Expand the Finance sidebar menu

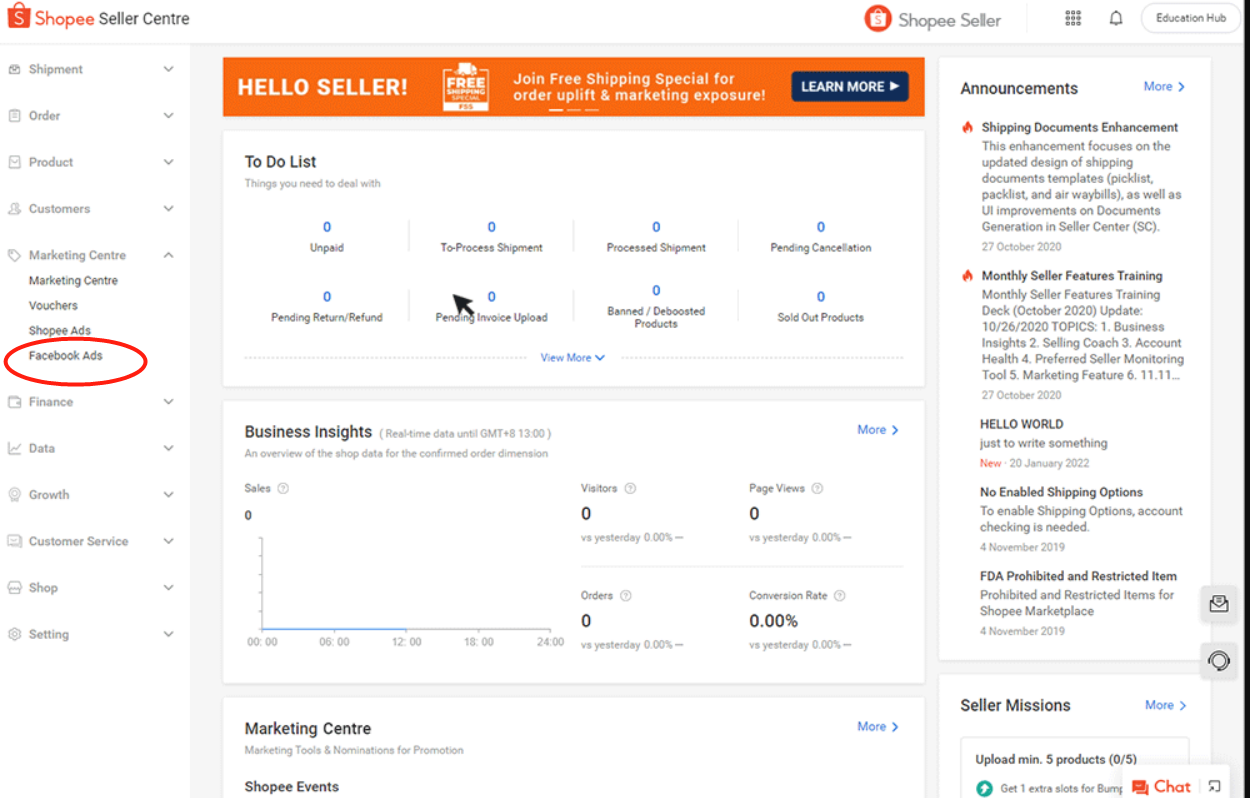coord(90,402)
